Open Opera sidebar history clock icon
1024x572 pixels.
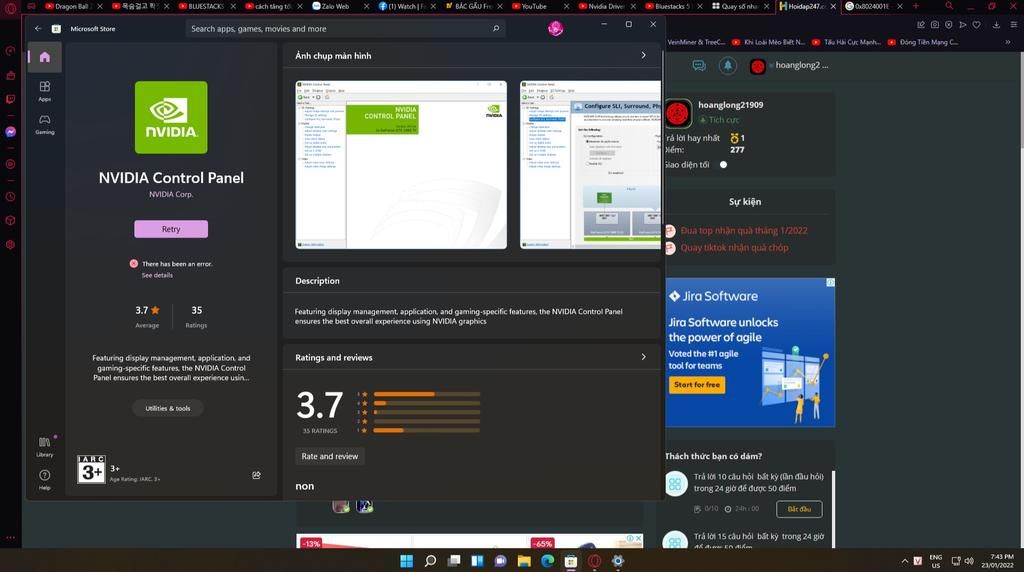pos(10,197)
